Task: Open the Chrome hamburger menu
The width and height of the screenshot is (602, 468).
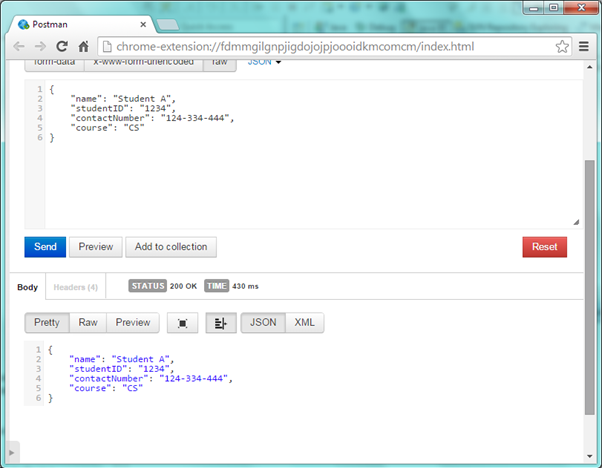Action: pos(585,46)
